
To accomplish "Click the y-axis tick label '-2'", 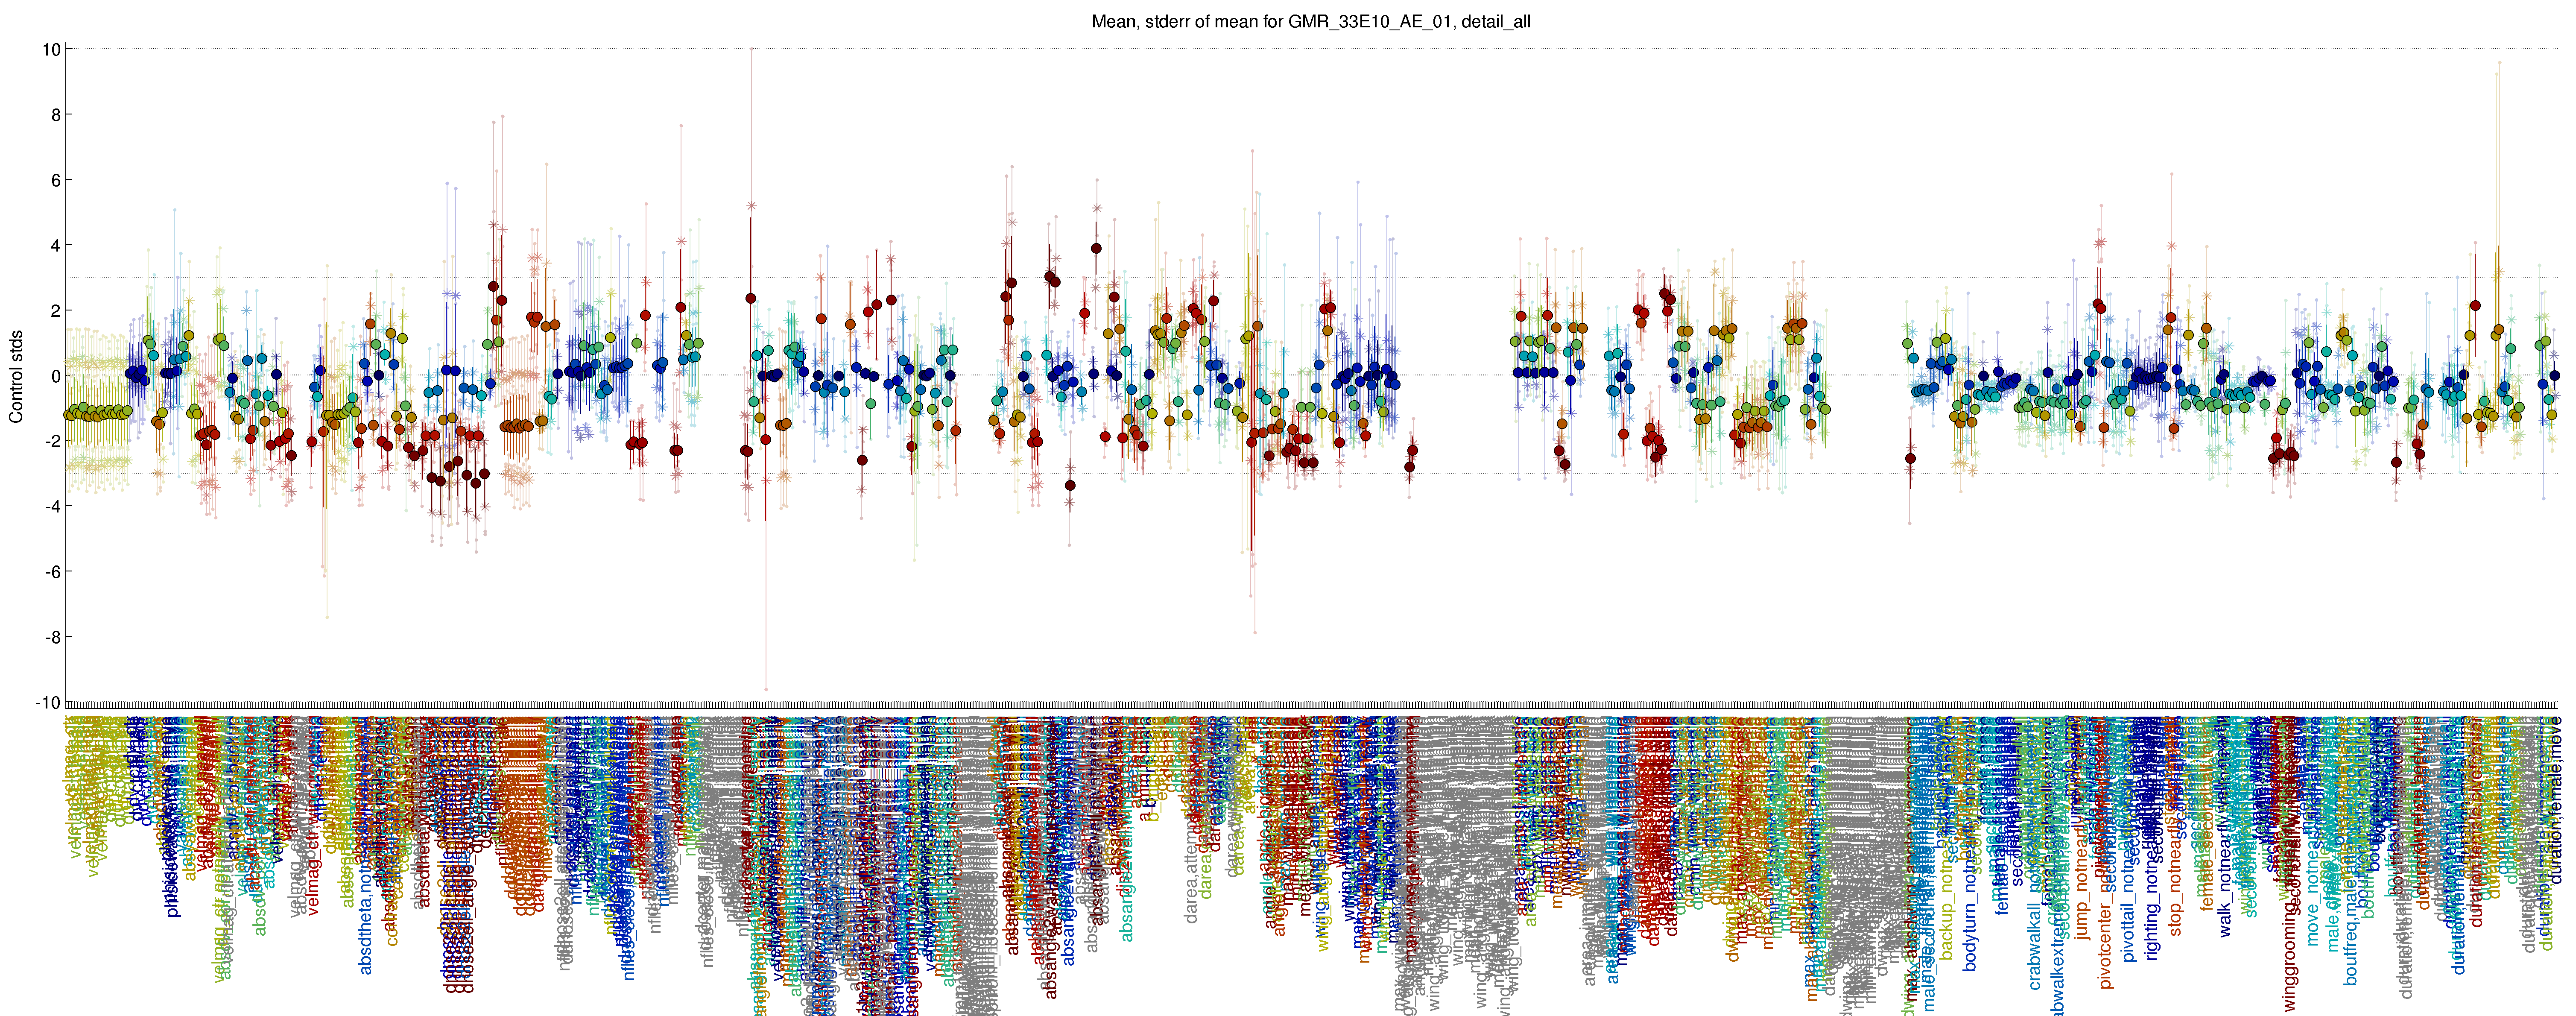I will tap(52, 441).
